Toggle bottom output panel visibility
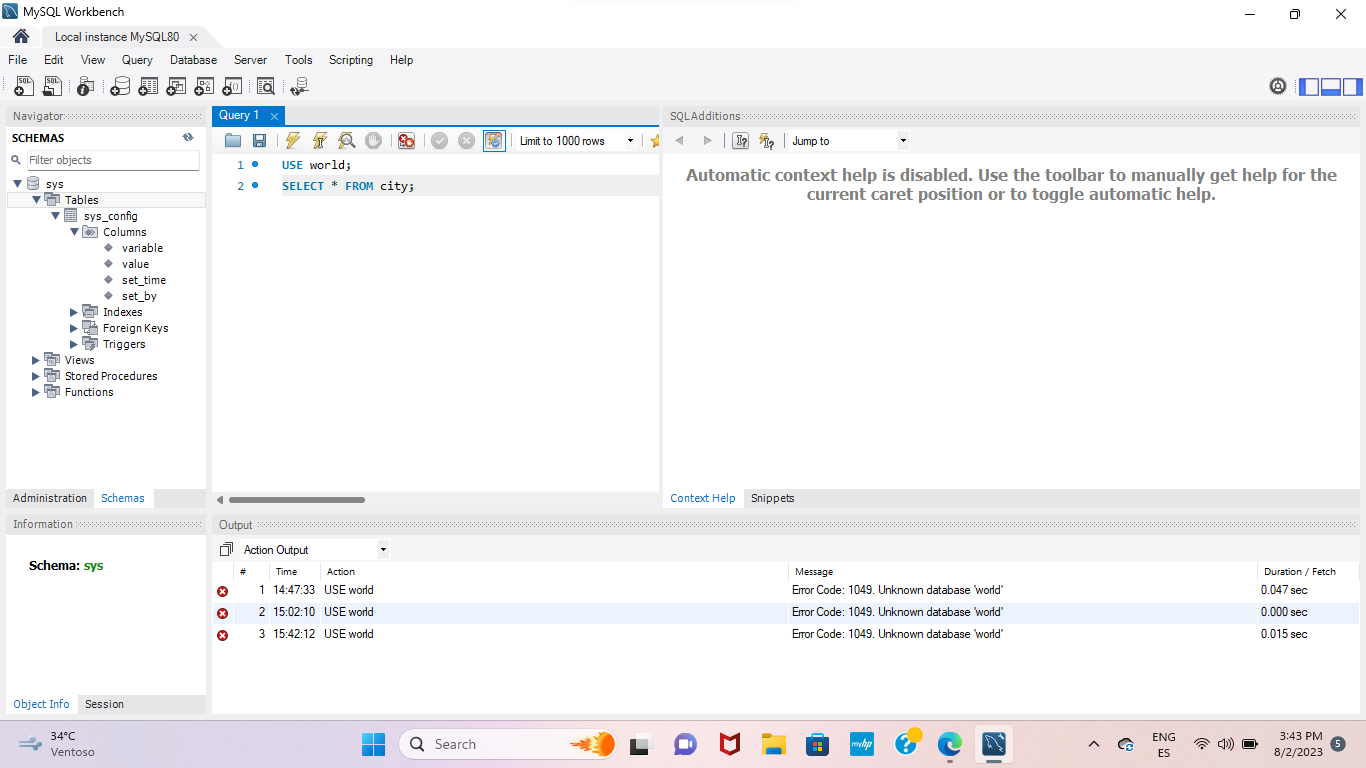Viewport: 1366px width, 768px height. click(x=1331, y=87)
